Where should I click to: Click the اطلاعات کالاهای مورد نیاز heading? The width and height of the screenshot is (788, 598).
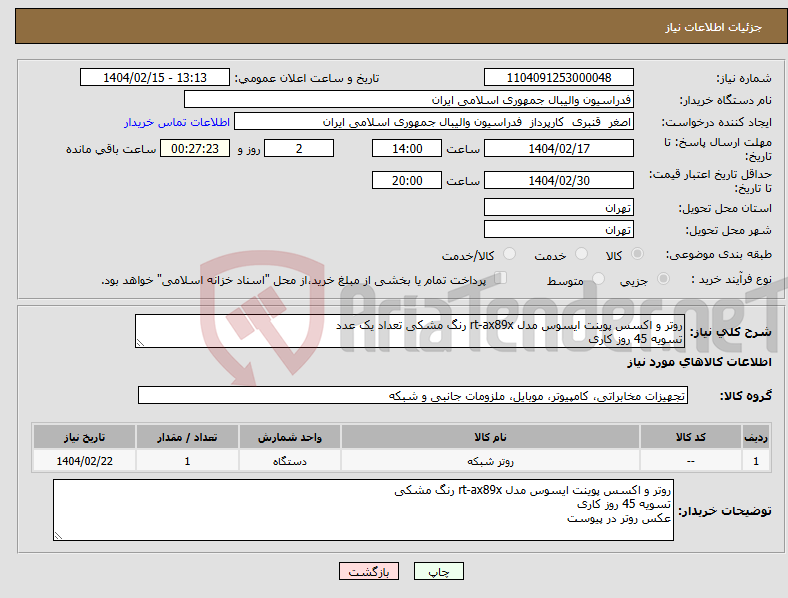click(x=699, y=362)
